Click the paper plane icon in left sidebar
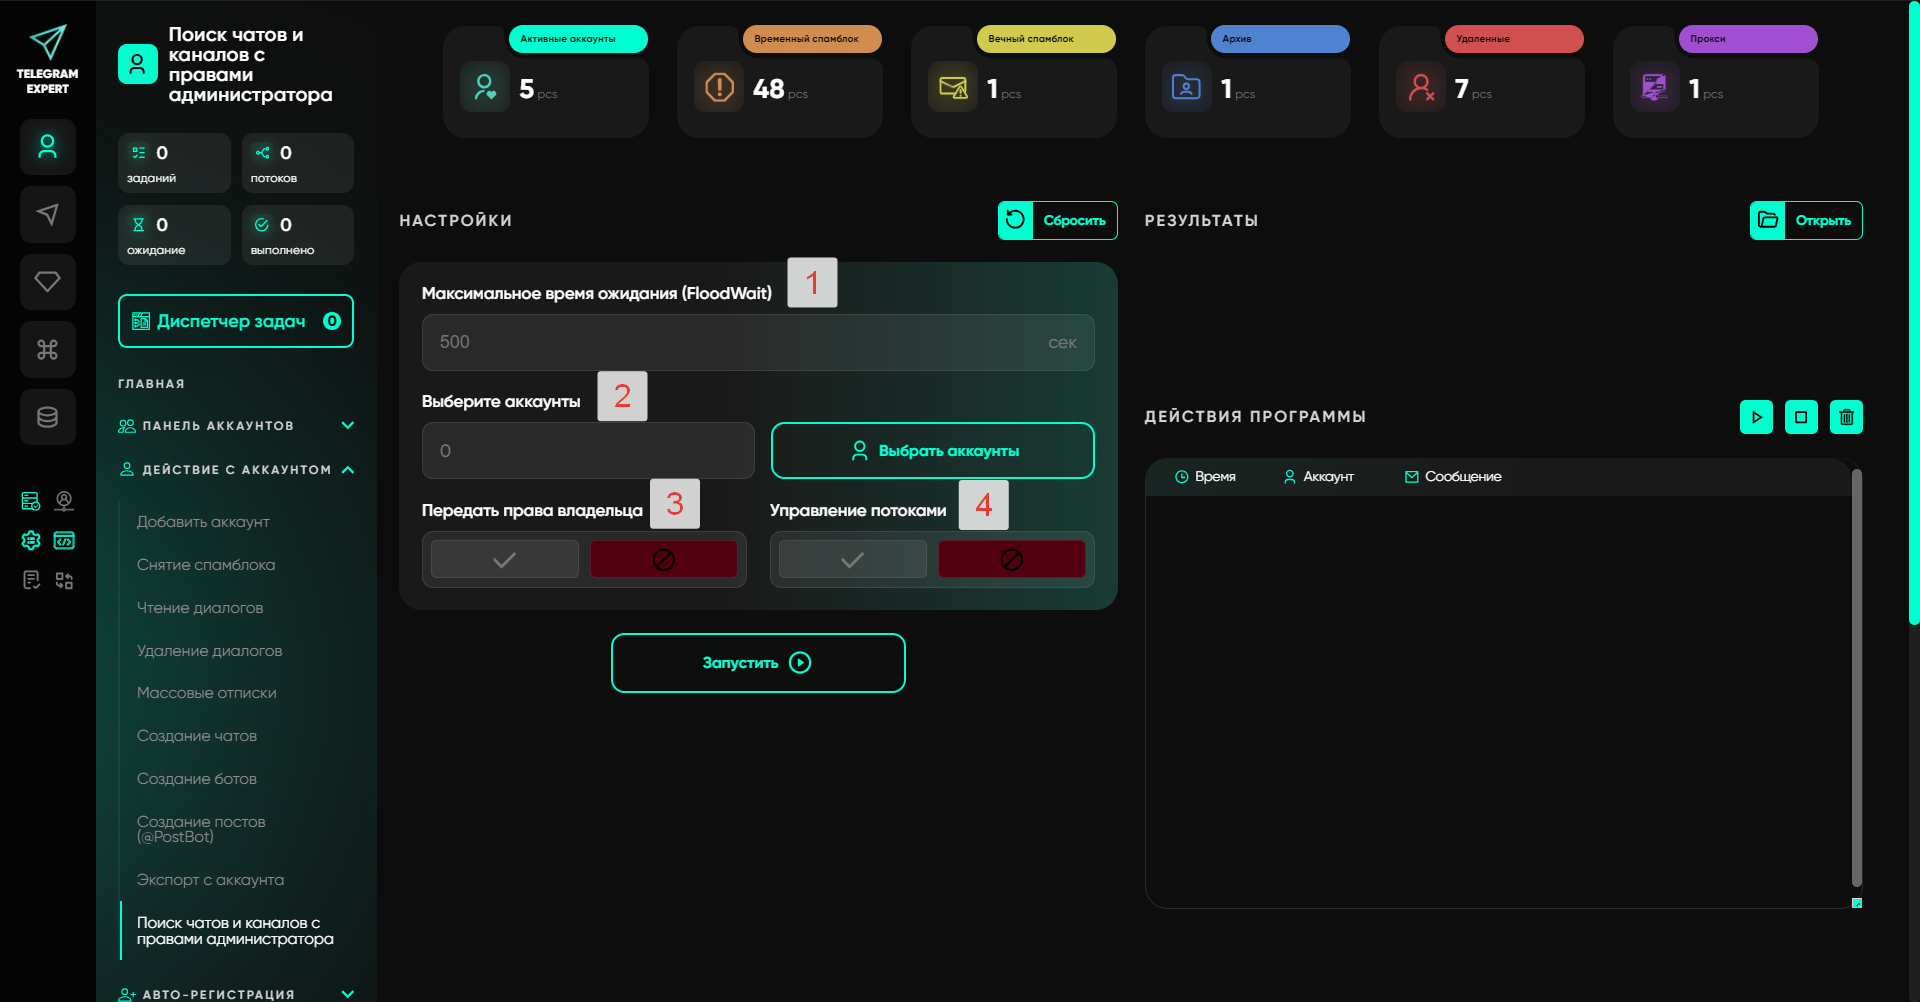 47,215
